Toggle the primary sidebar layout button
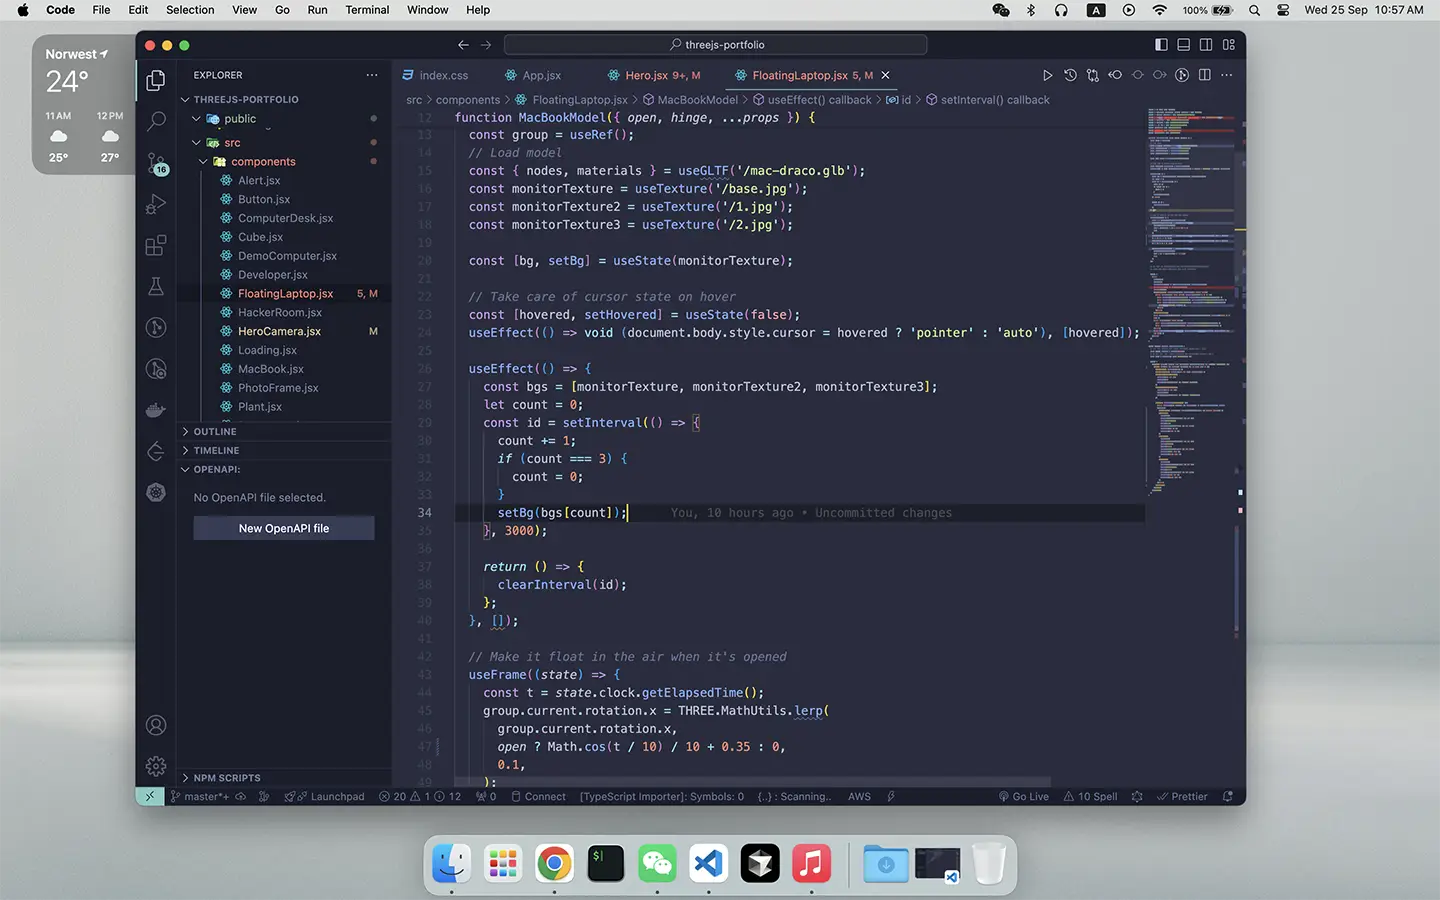The image size is (1440, 900). click(1161, 45)
